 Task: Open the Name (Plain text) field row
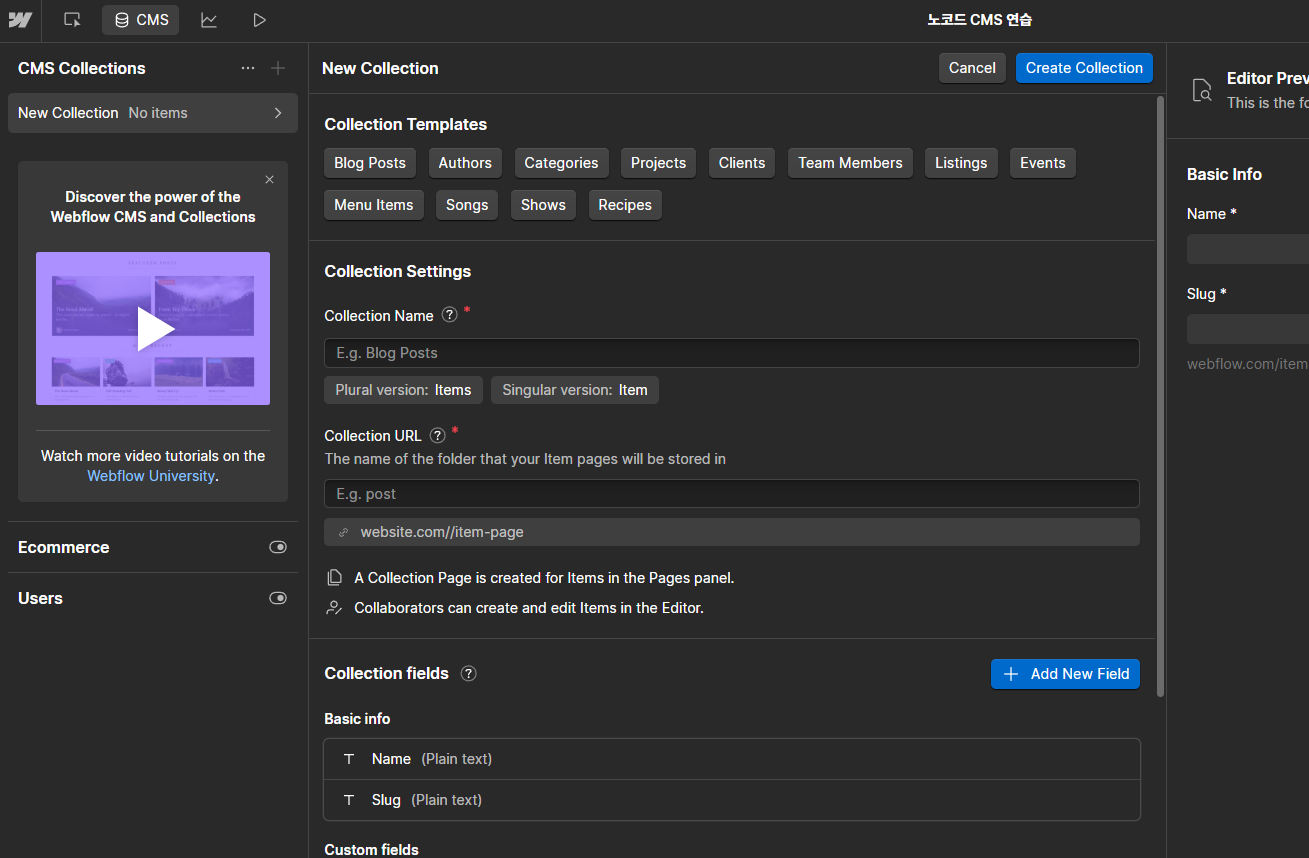coord(732,759)
